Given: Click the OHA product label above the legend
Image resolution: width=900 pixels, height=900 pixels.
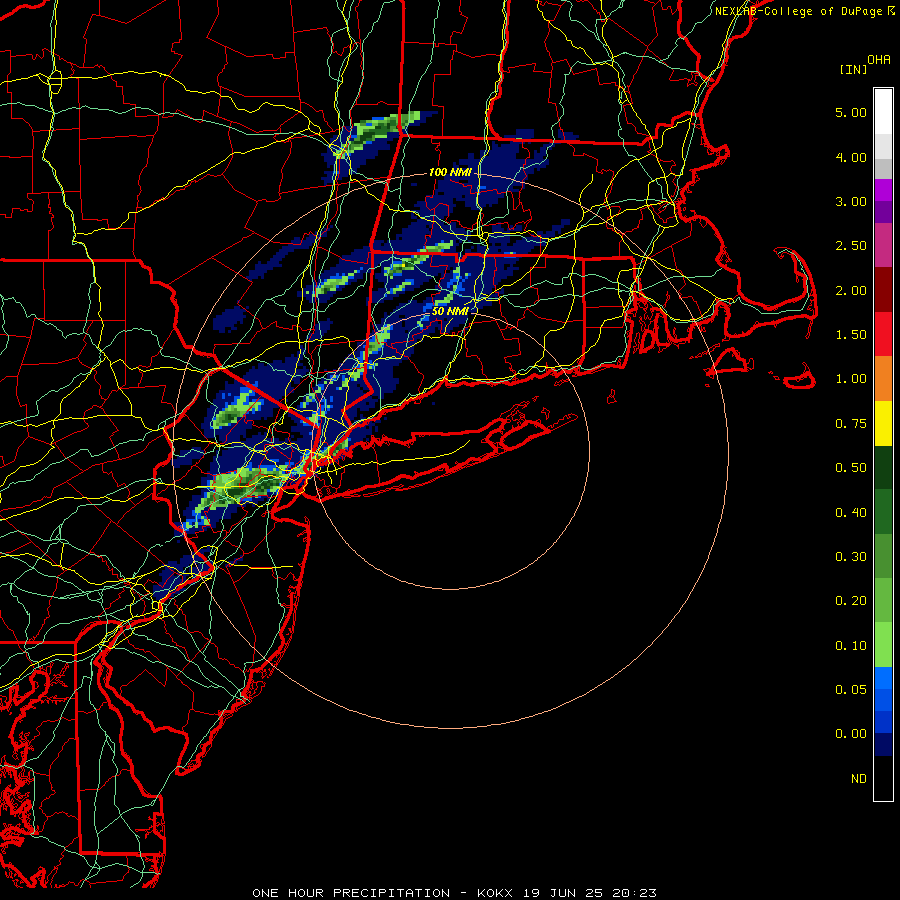Looking at the screenshot, I should [879, 60].
